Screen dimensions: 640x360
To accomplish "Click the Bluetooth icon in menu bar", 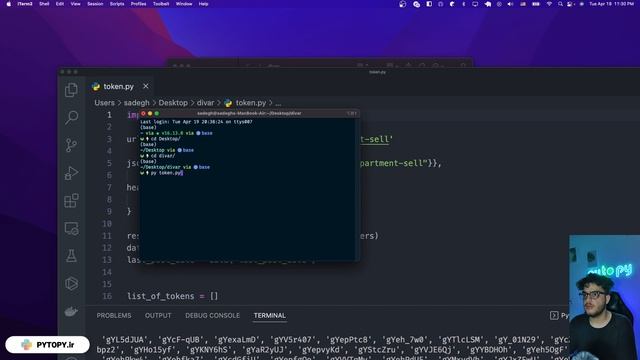I will (x=464, y=4).
